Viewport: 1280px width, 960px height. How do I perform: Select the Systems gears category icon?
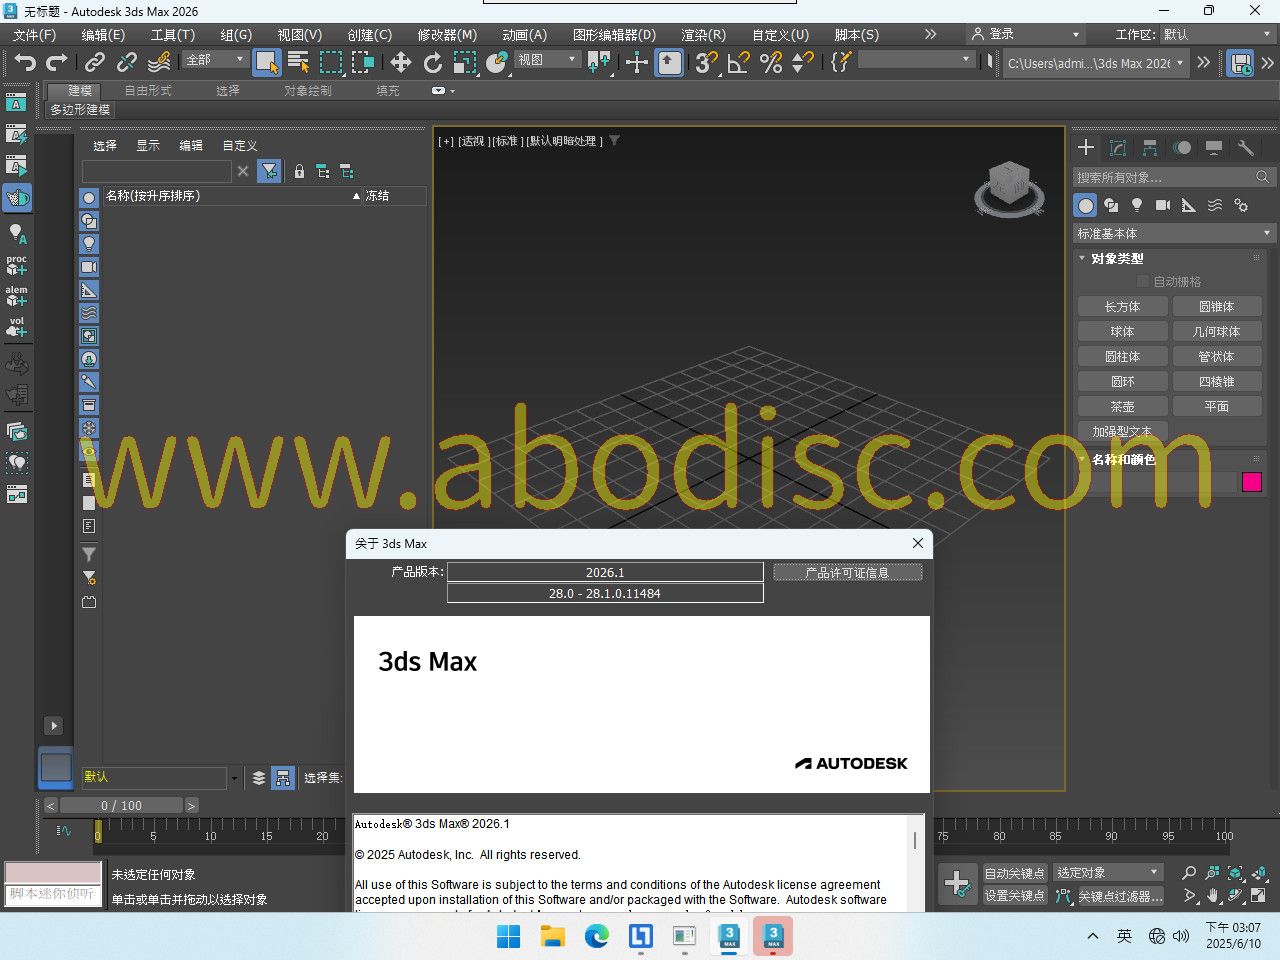pyautogui.click(x=1241, y=205)
